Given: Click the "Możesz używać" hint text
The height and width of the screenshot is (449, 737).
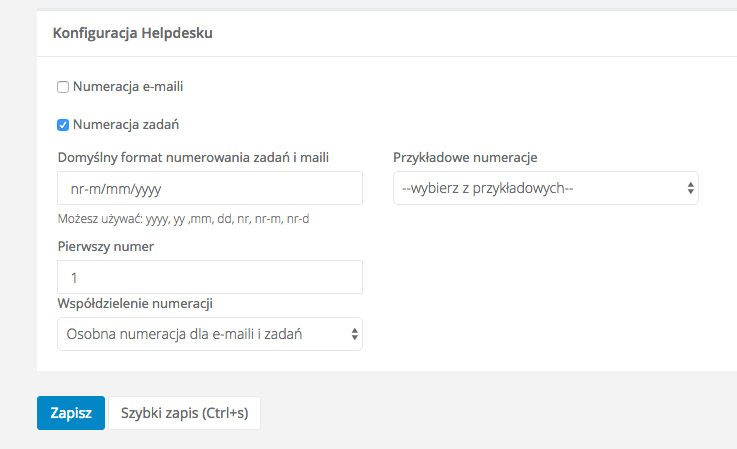Looking at the screenshot, I should (x=184, y=218).
